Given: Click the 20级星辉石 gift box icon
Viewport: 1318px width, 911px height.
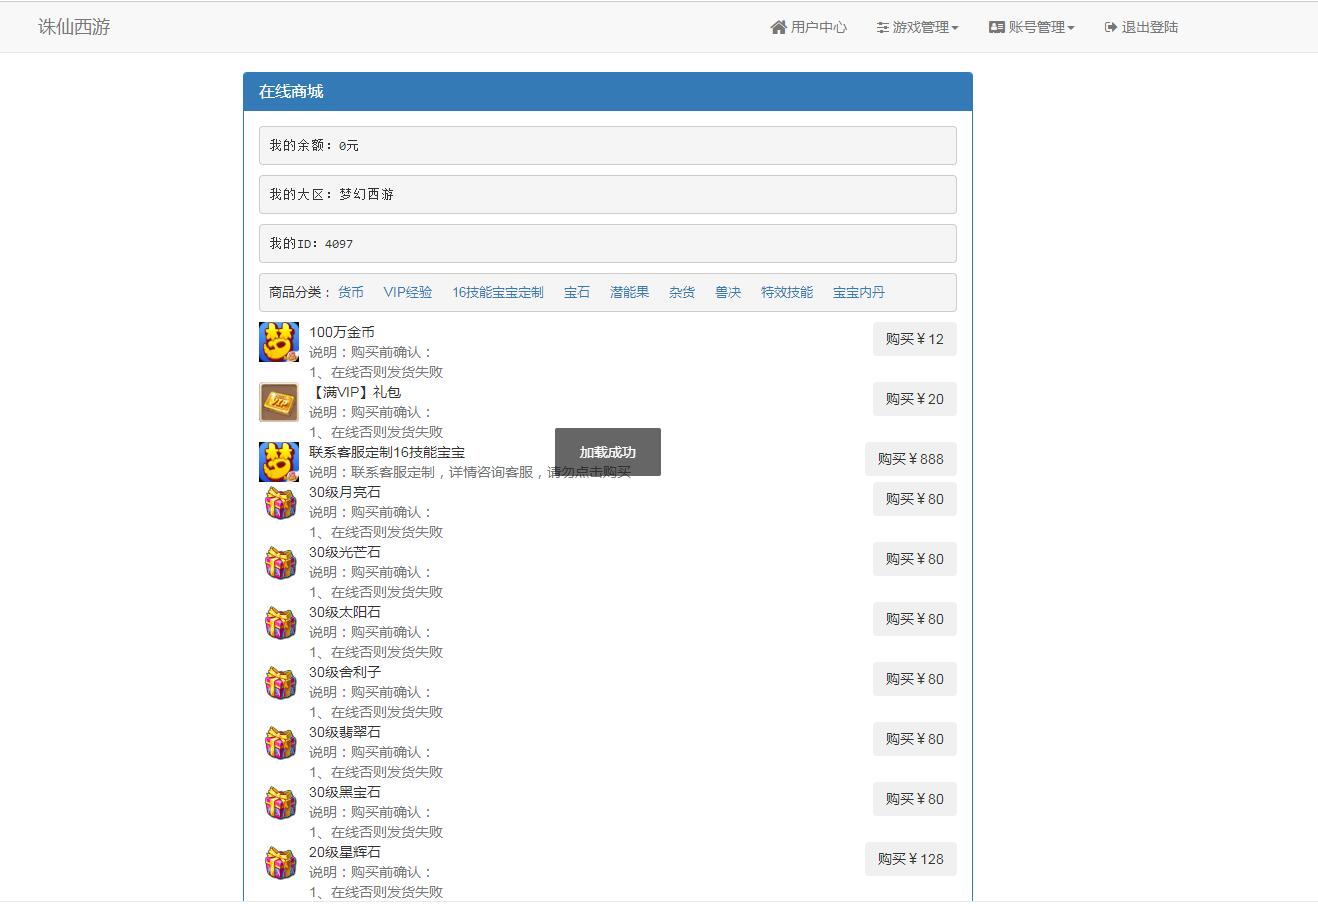Looking at the screenshot, I should click(x=280, y=863).
